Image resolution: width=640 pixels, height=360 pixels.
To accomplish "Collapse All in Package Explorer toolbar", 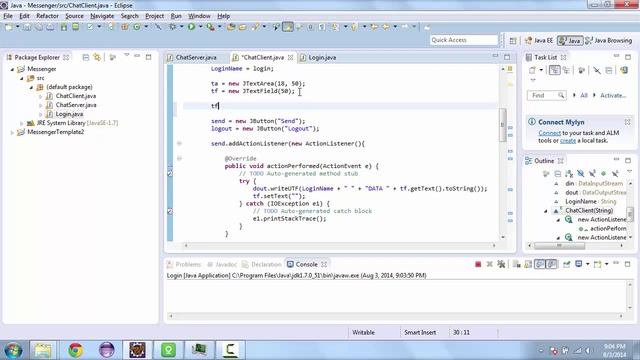I will click(86, 58).
